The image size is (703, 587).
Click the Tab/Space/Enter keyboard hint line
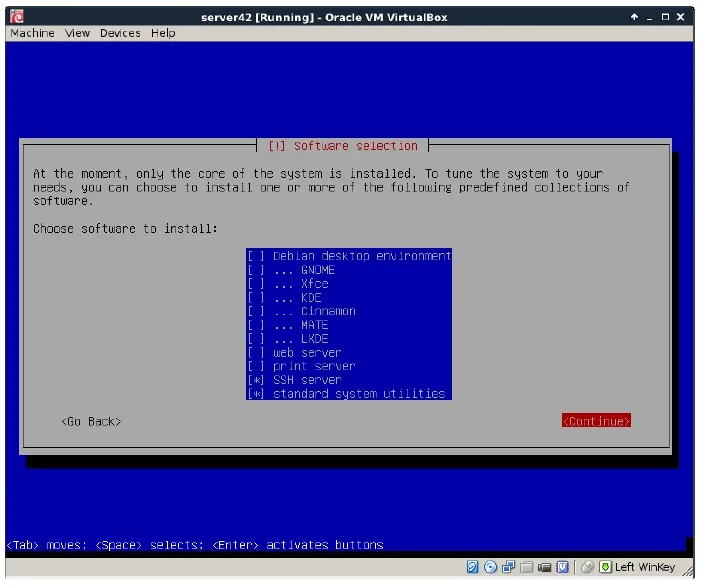click(x=195, y=545)
